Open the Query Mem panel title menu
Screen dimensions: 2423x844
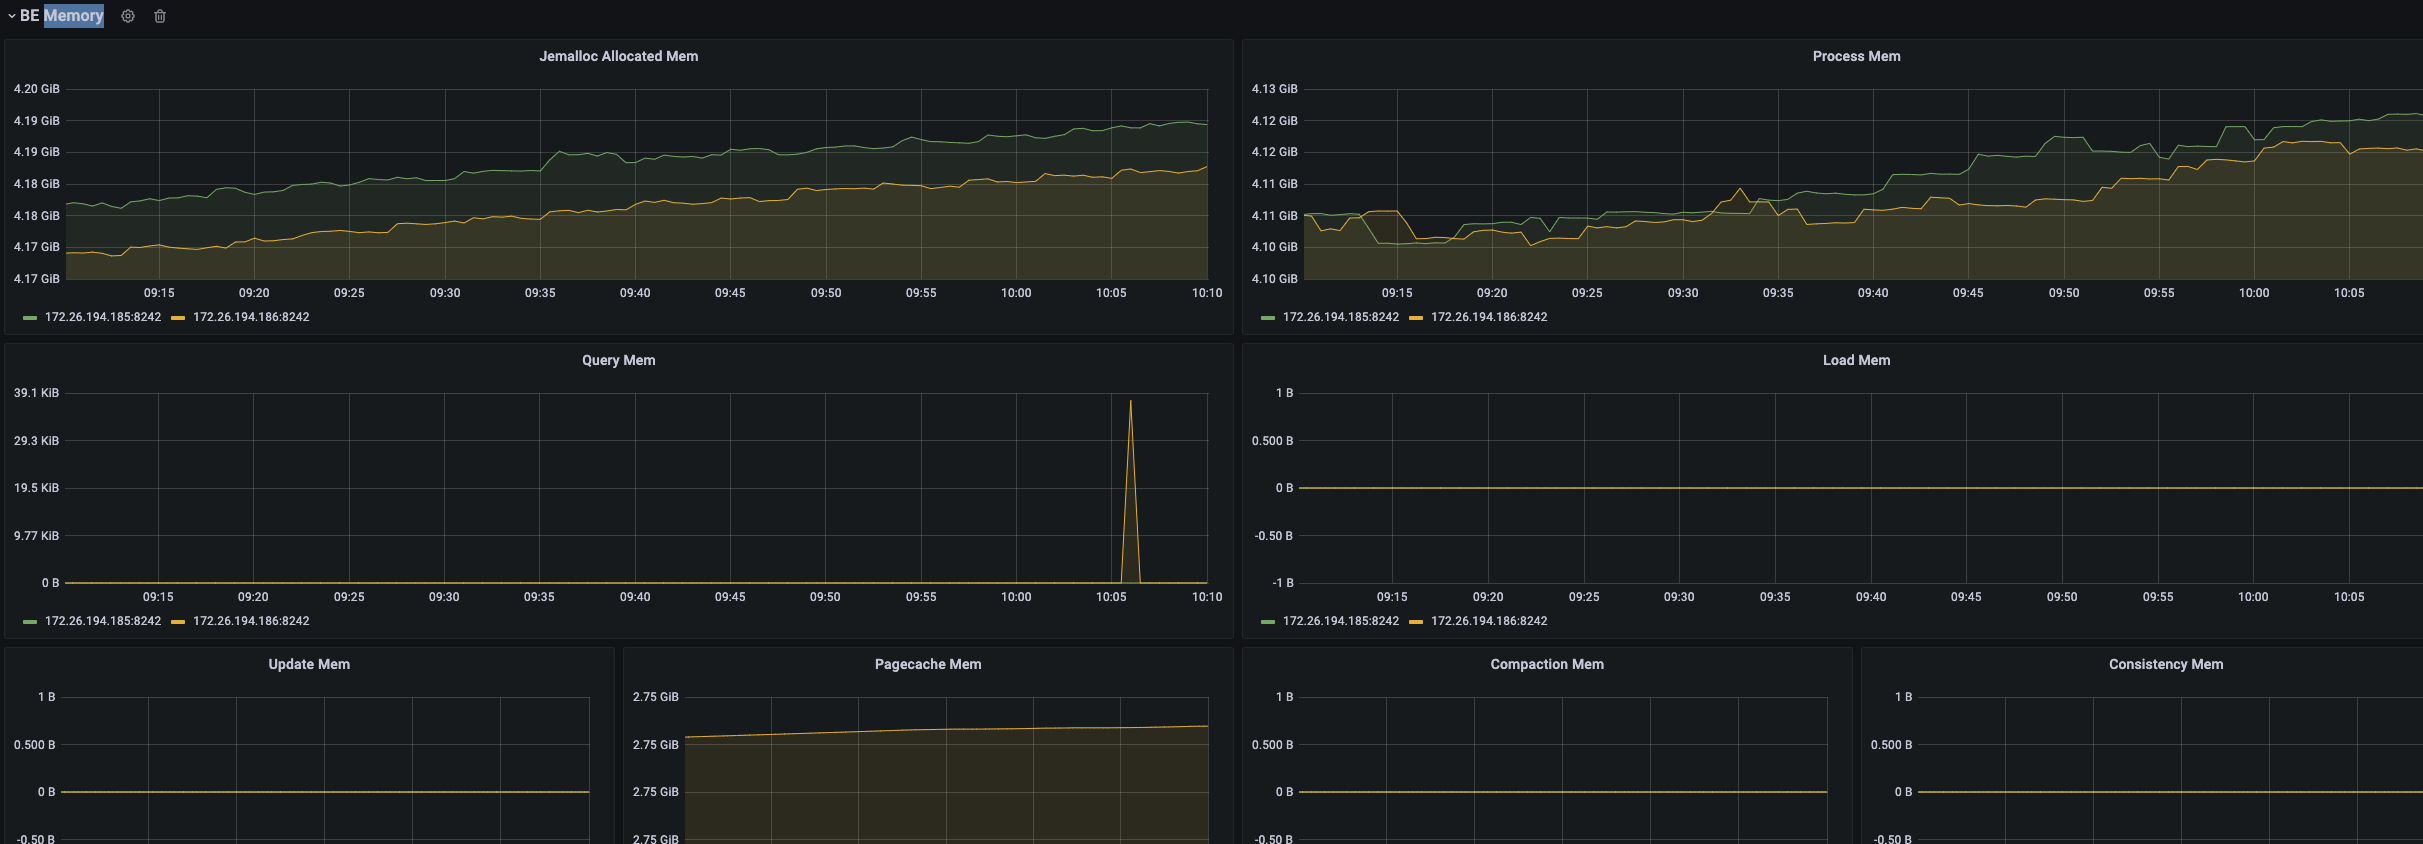pos(618,360)
